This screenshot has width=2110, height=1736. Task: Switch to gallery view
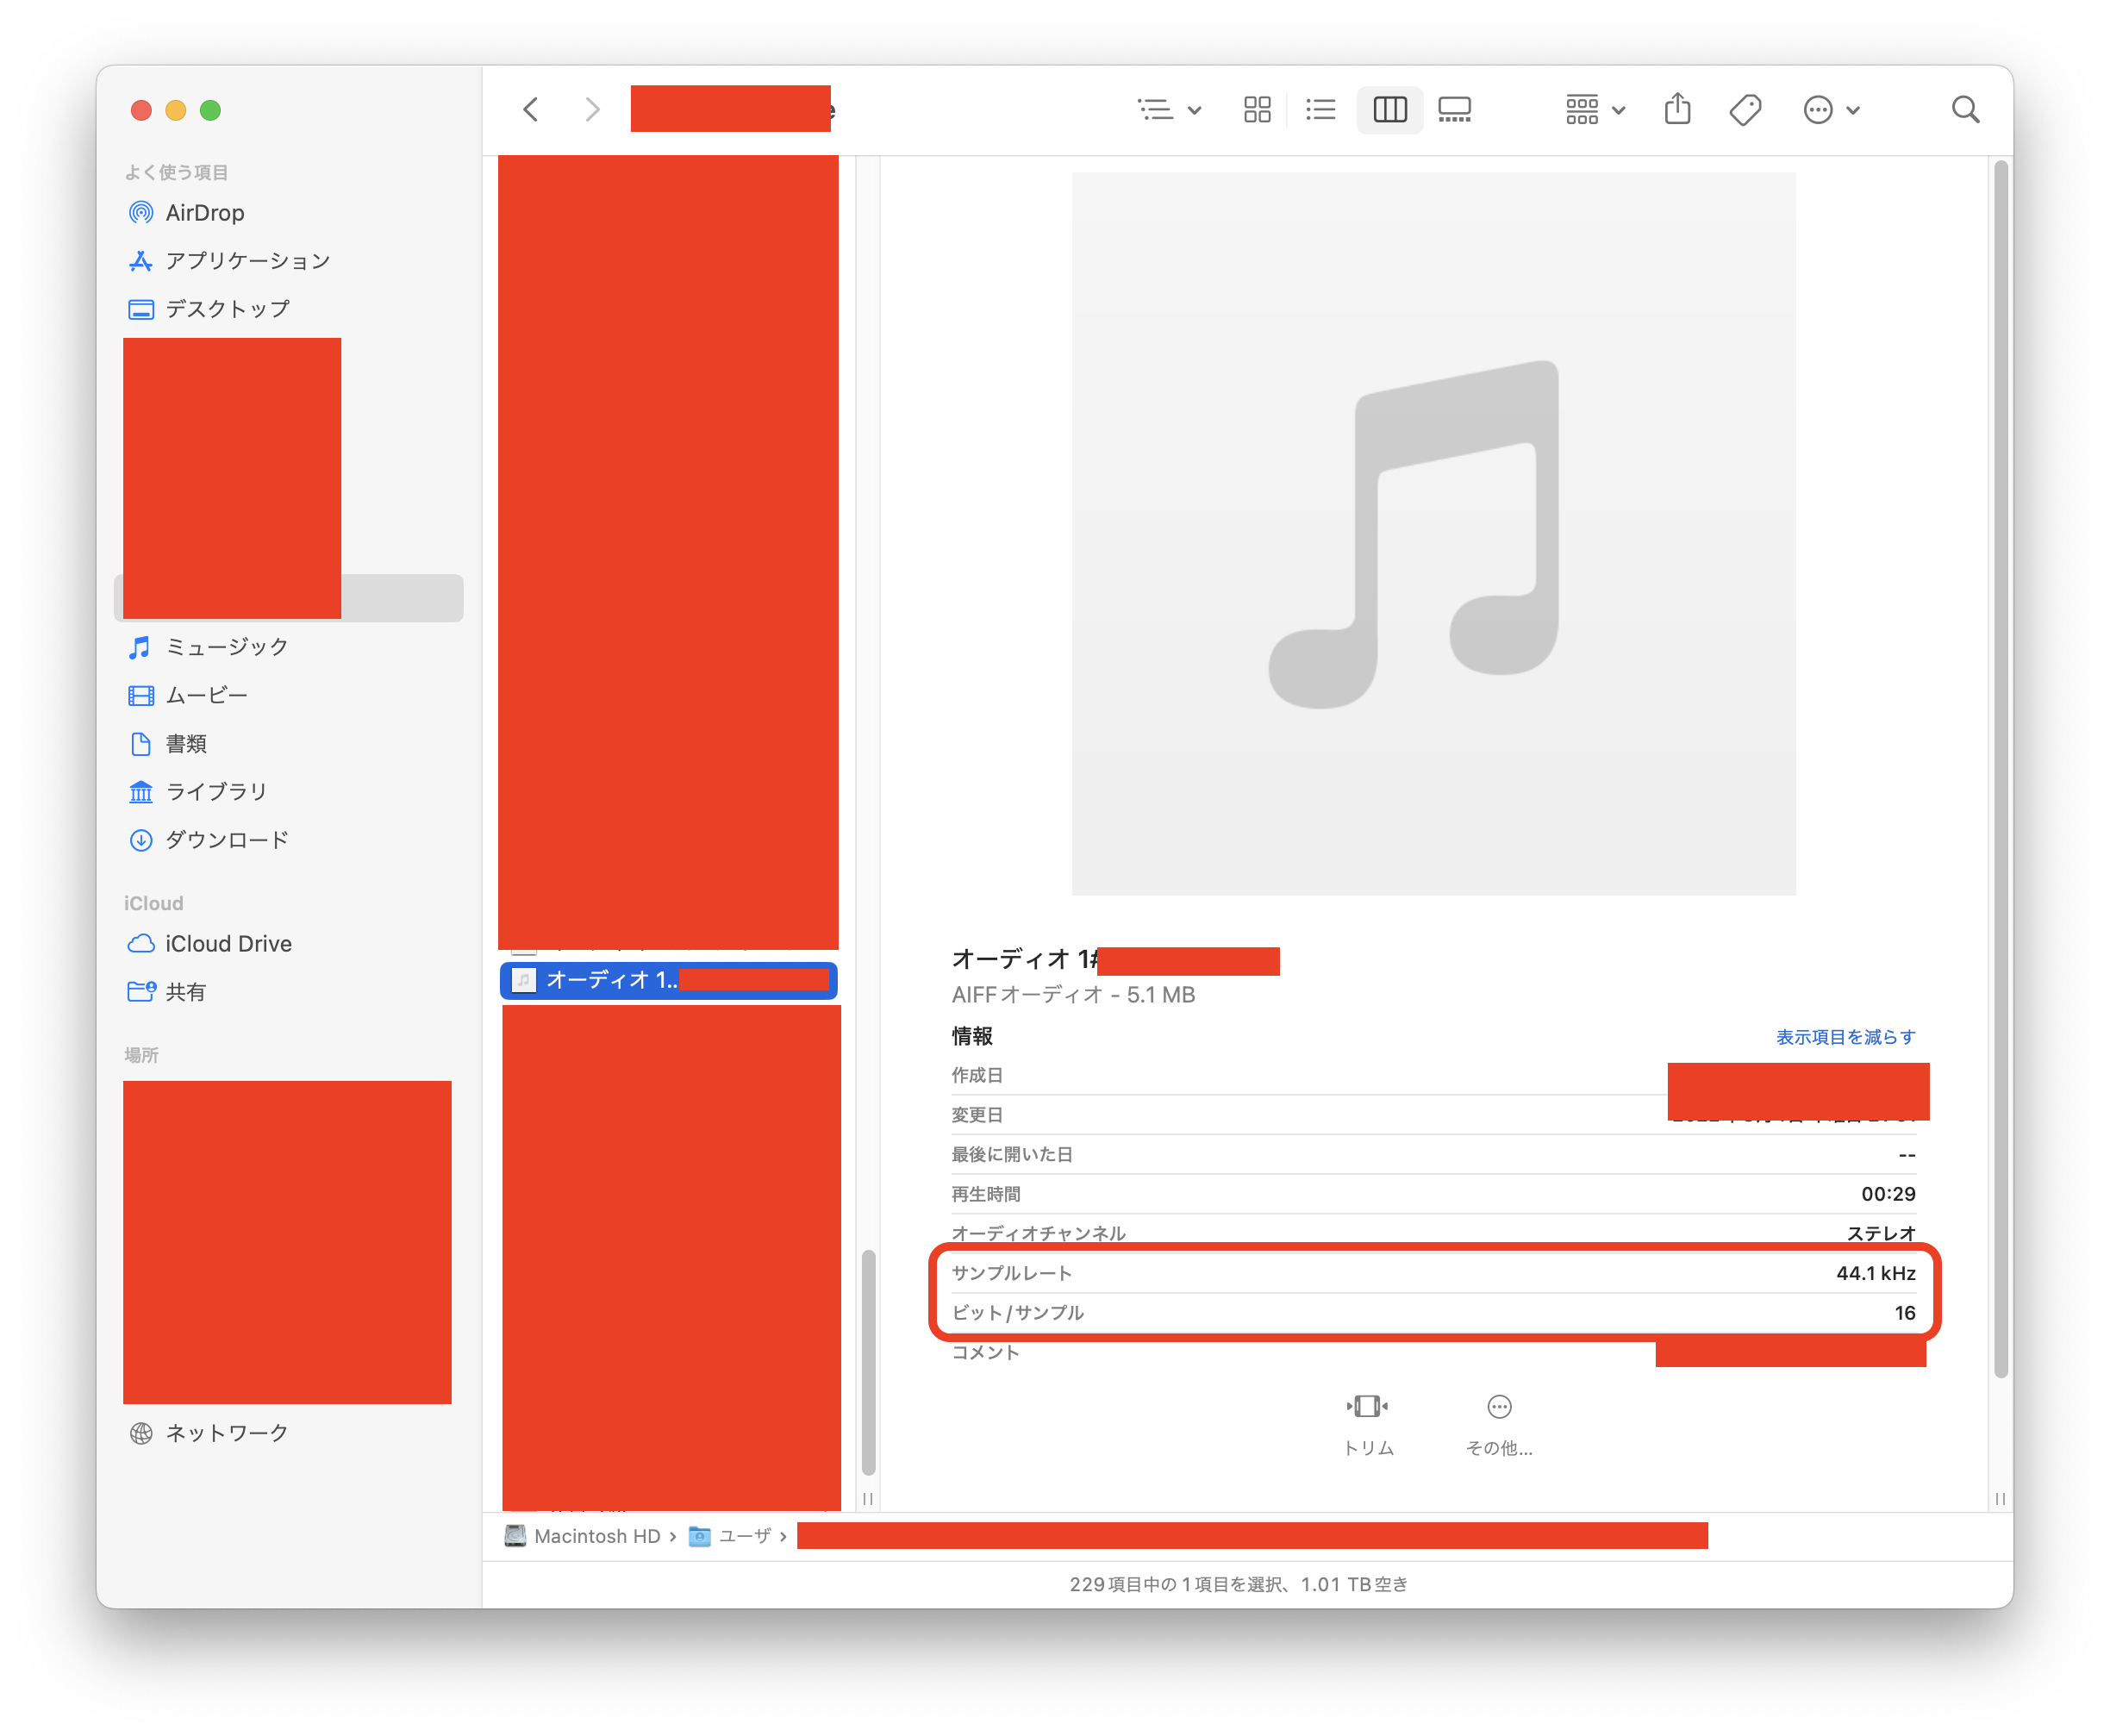[1454, 109]
